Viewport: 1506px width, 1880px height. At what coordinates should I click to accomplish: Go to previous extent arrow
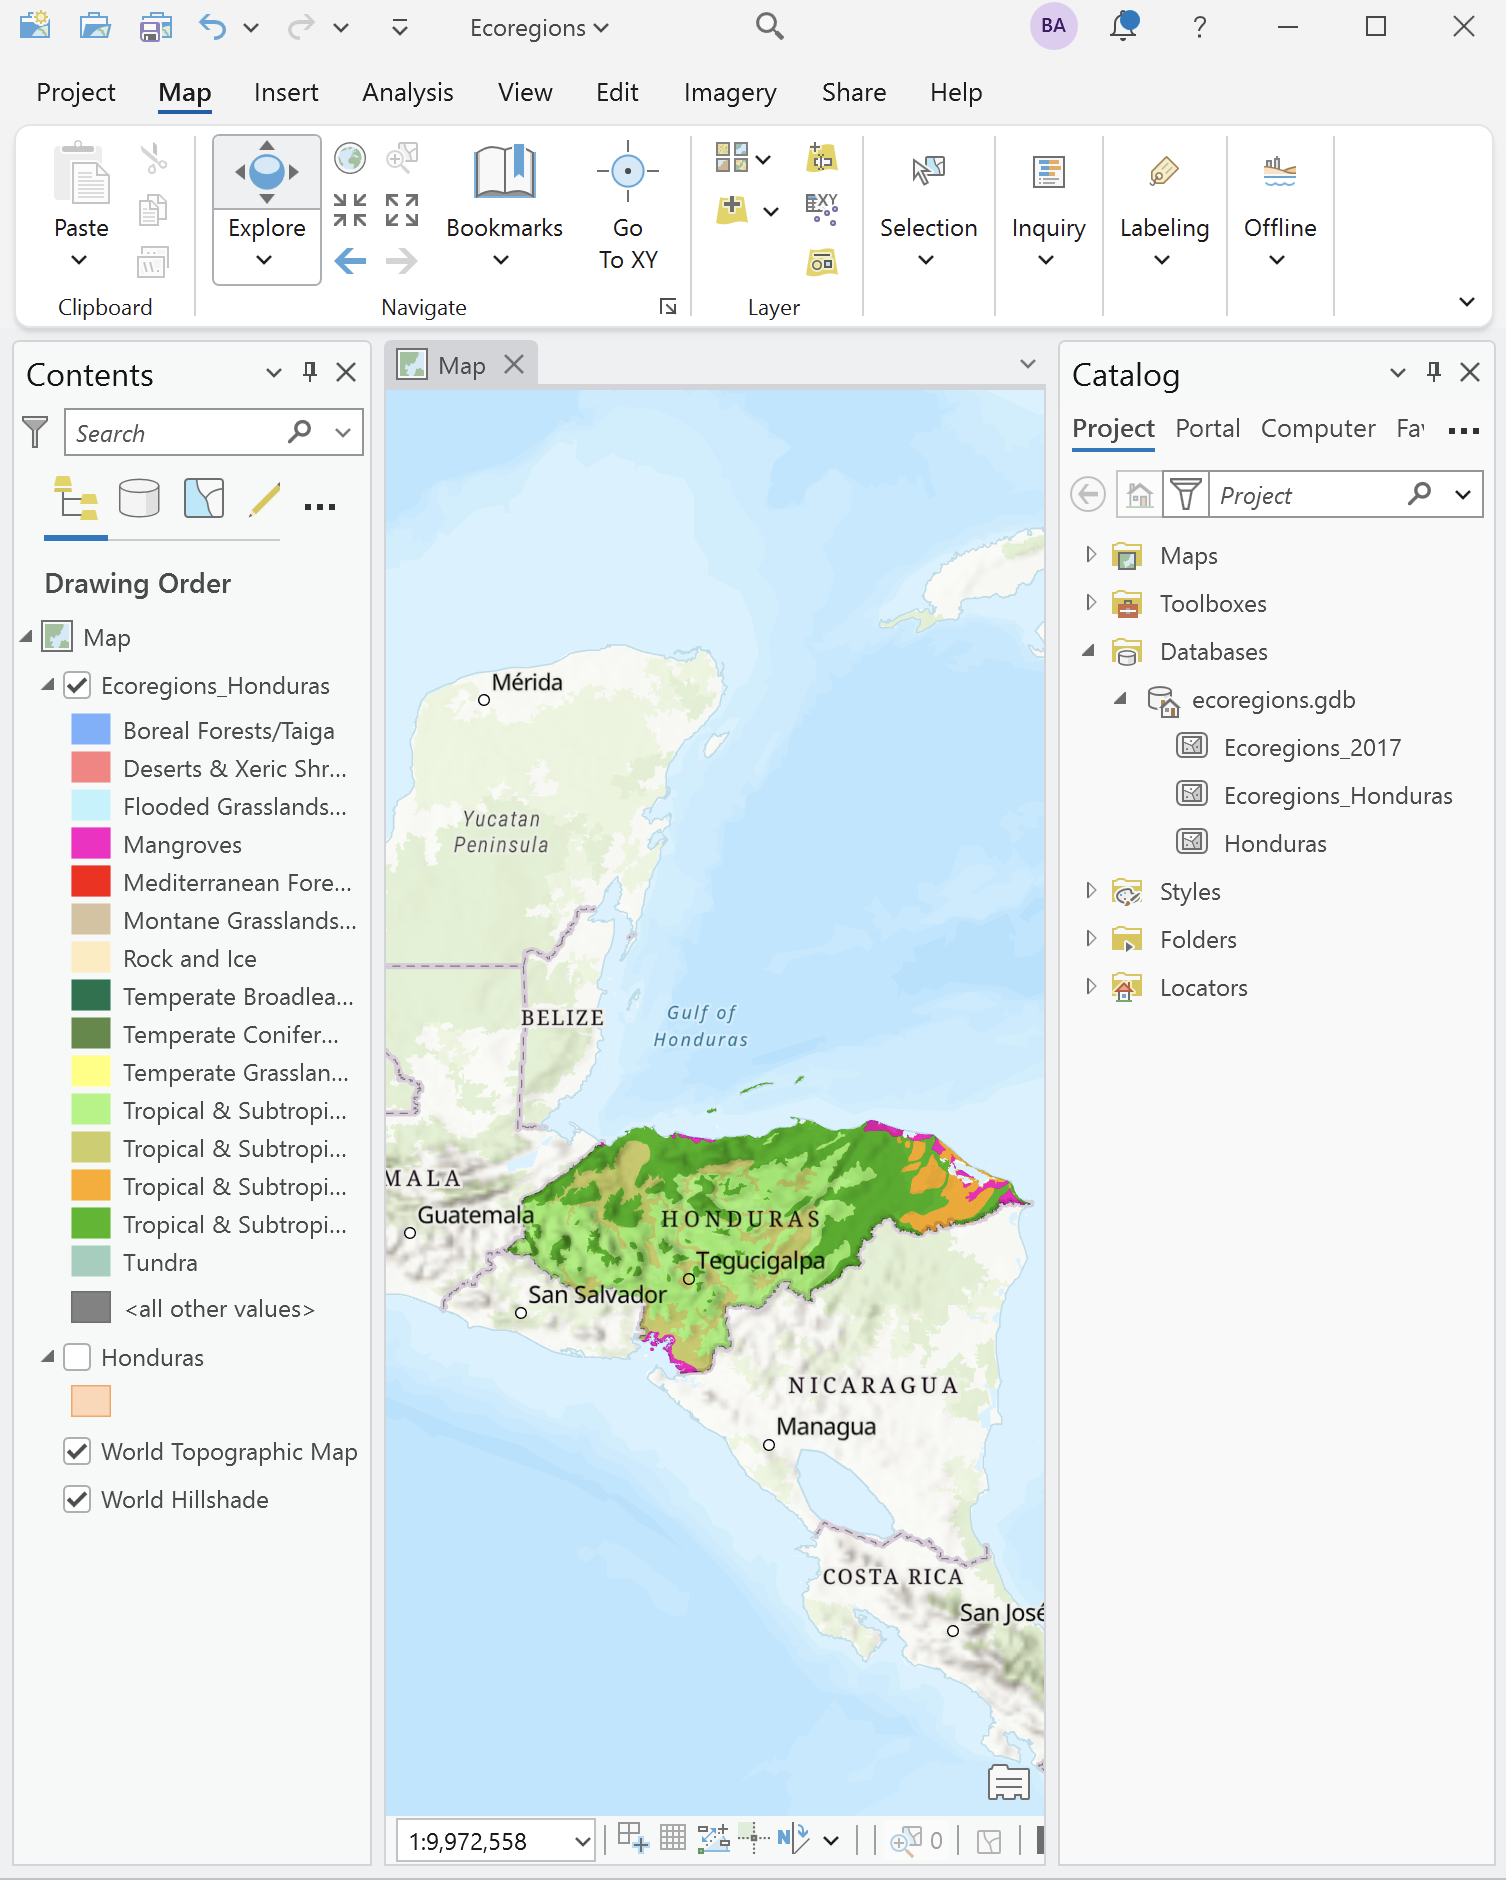pos(350,262)
